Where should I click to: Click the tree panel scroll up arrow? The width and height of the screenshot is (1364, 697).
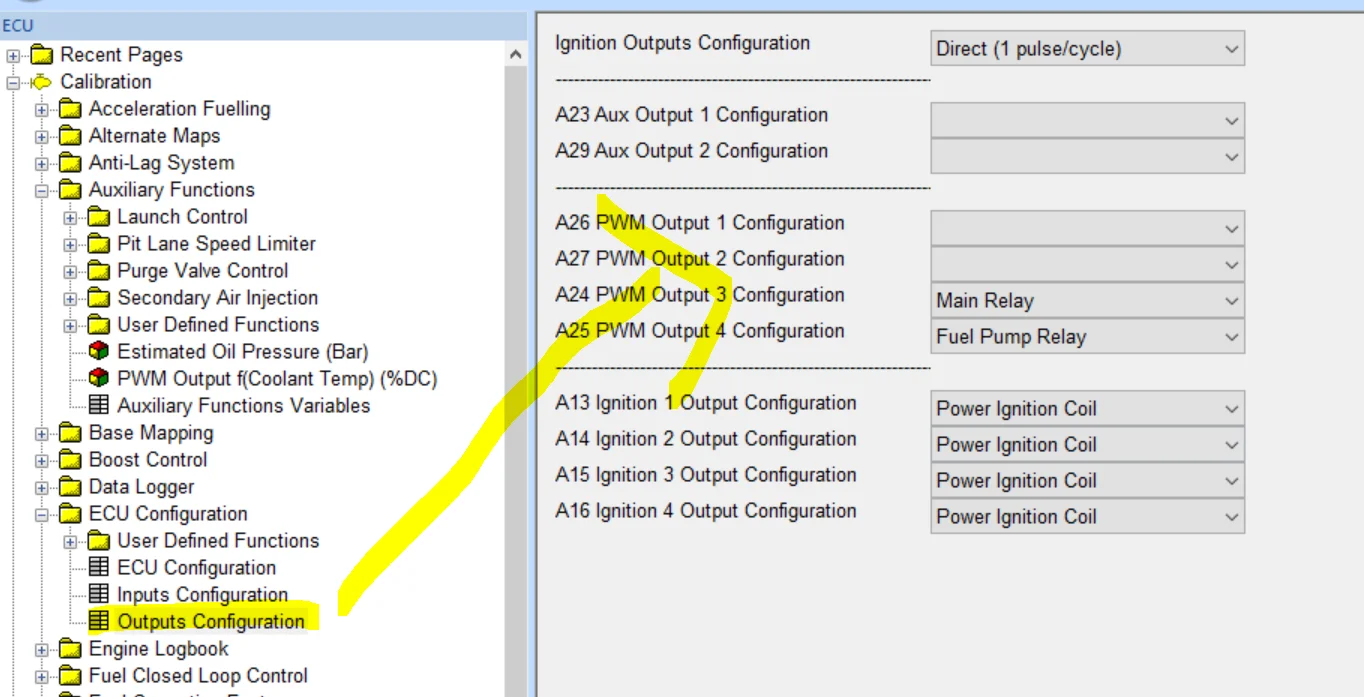[515, 55]
